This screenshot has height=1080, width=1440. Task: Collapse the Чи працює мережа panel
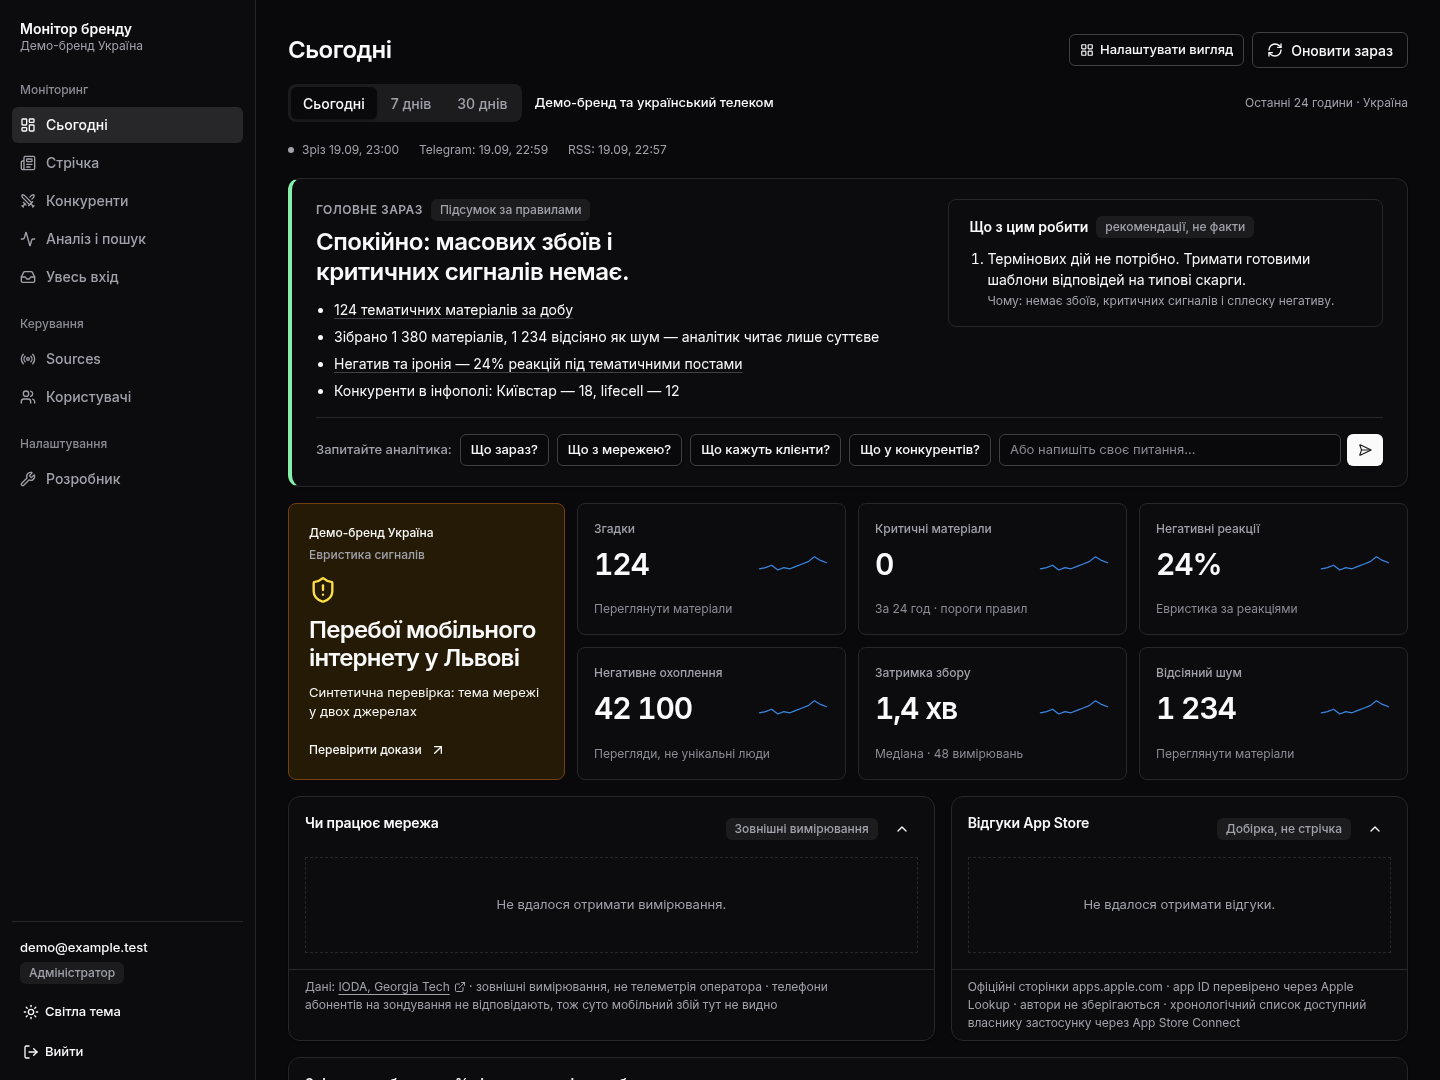[x=902, y=829]
